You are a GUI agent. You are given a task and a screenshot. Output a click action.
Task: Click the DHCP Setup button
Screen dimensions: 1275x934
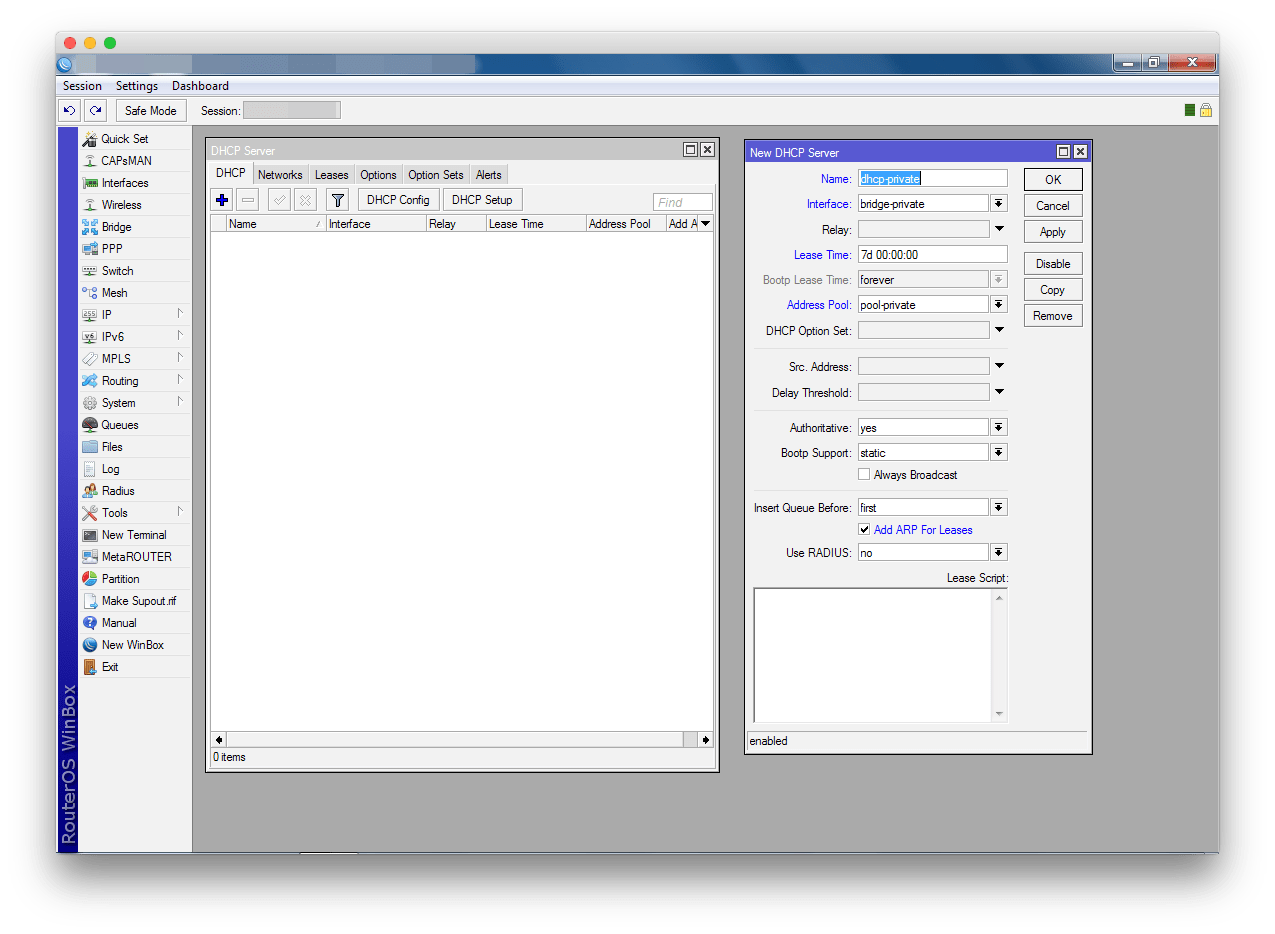pyautogui.click(x=482, y=200)
